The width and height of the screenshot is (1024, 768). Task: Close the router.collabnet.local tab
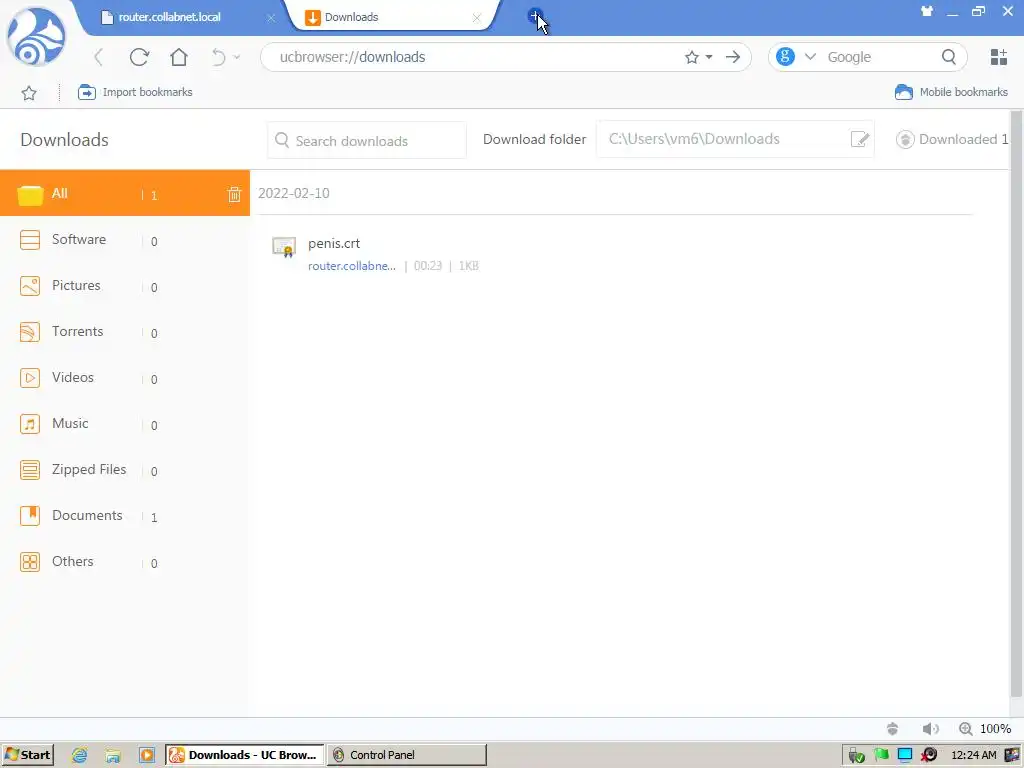(271, 18)
